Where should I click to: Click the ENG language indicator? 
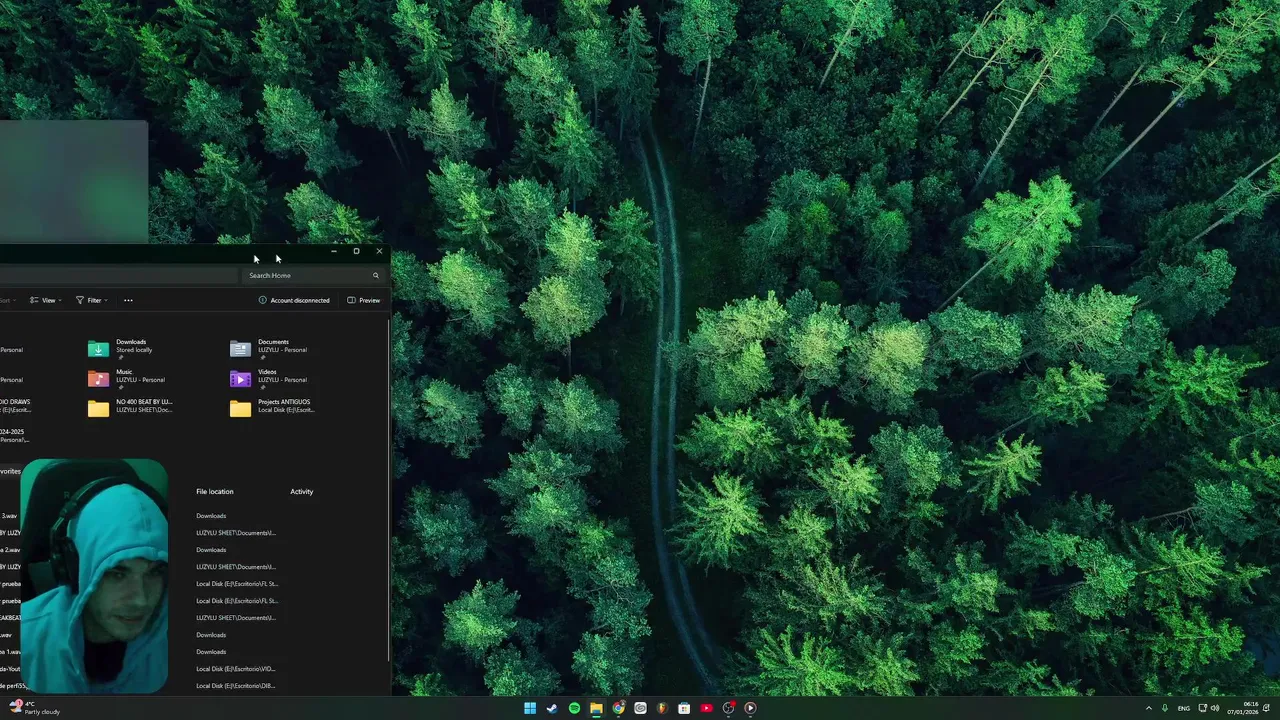tap(1184, 708)
